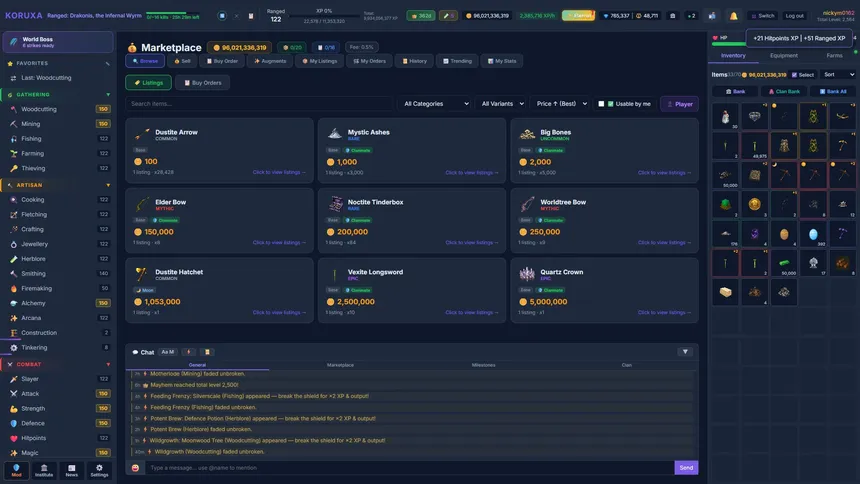Switch to the My Listings tab
Screen dimensions: 860x484
point(320,61)
